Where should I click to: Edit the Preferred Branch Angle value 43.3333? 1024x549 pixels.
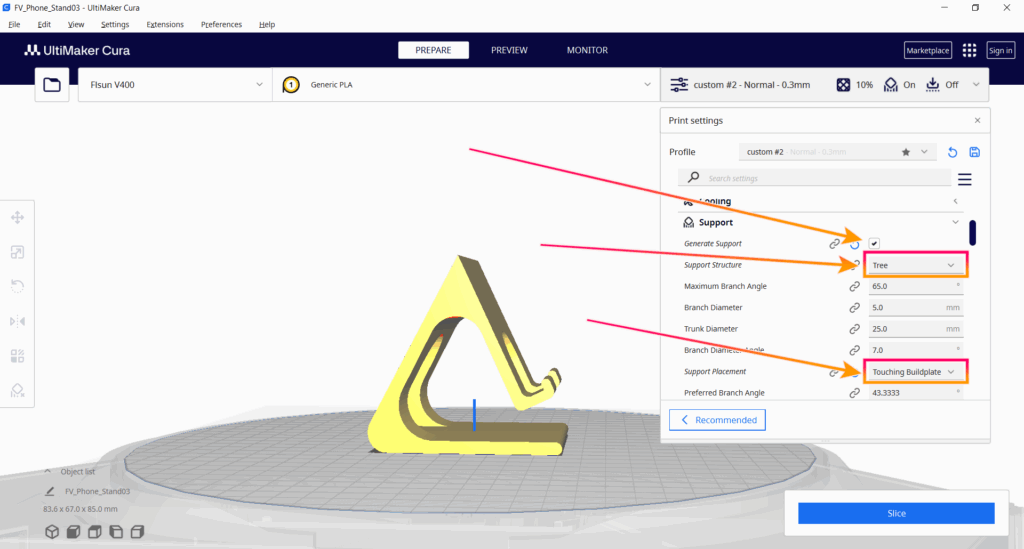(x=916, y=393)
